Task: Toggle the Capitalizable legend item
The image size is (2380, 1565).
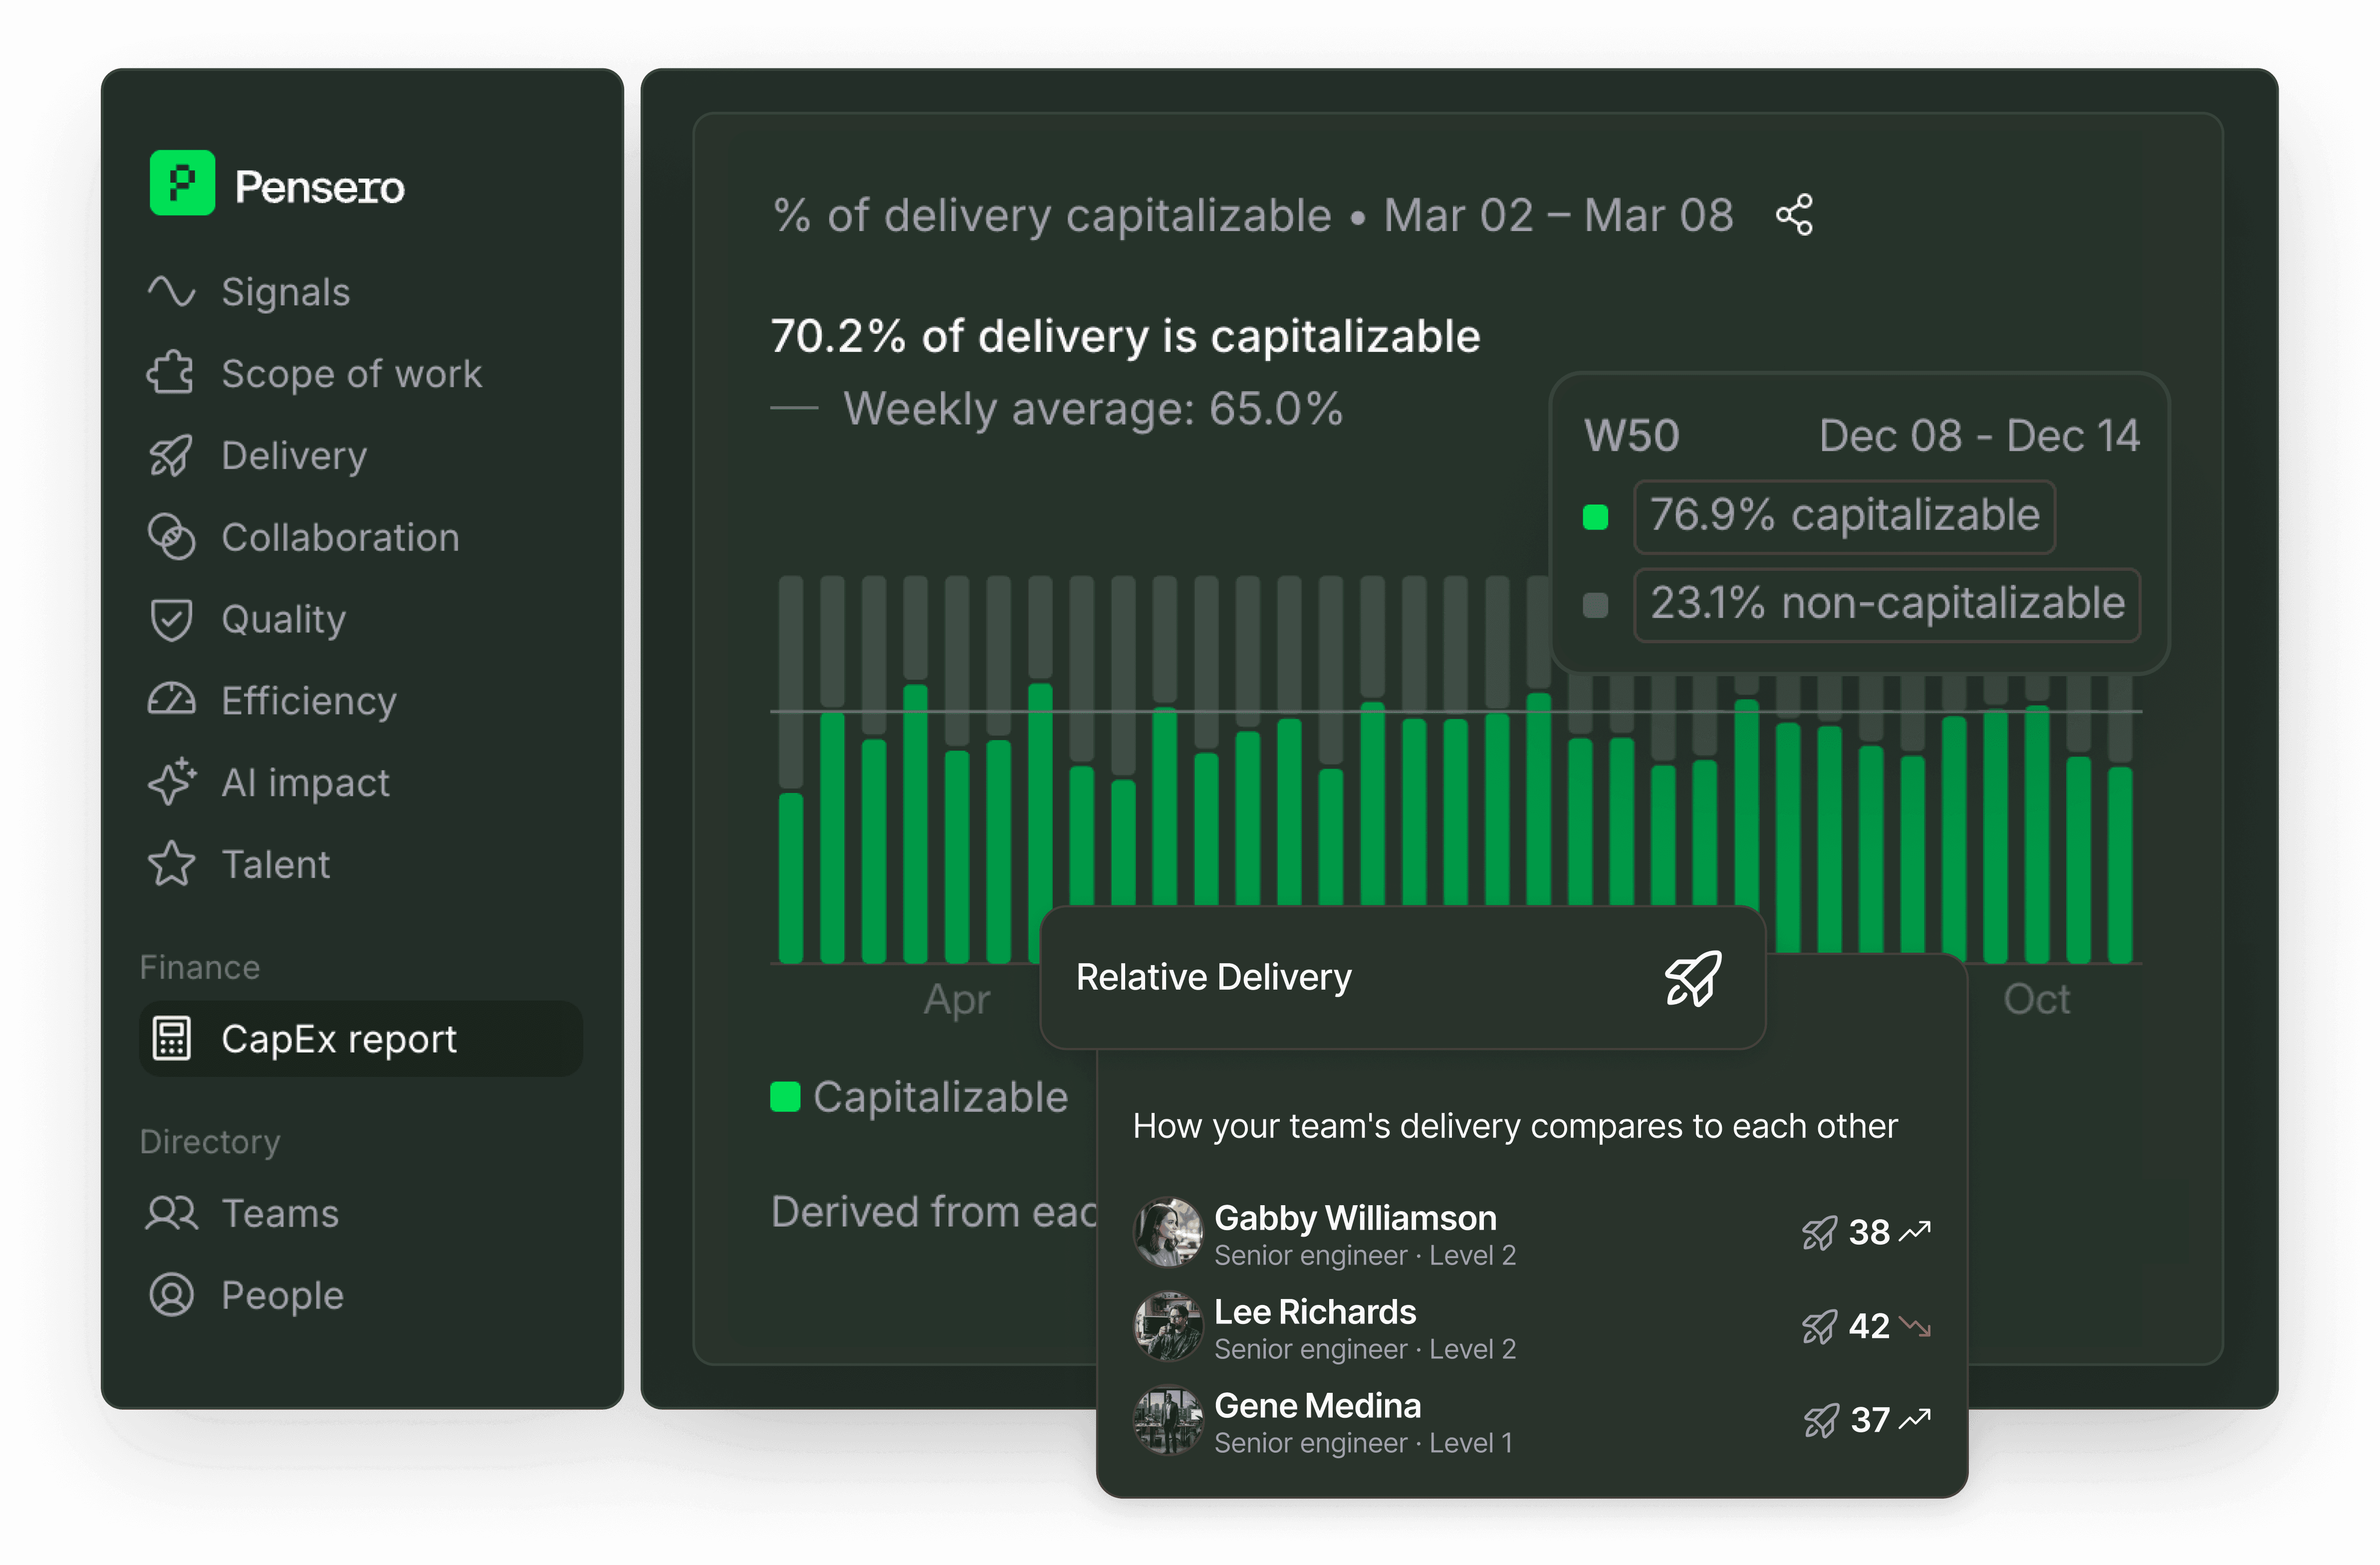Action: 919,1097
